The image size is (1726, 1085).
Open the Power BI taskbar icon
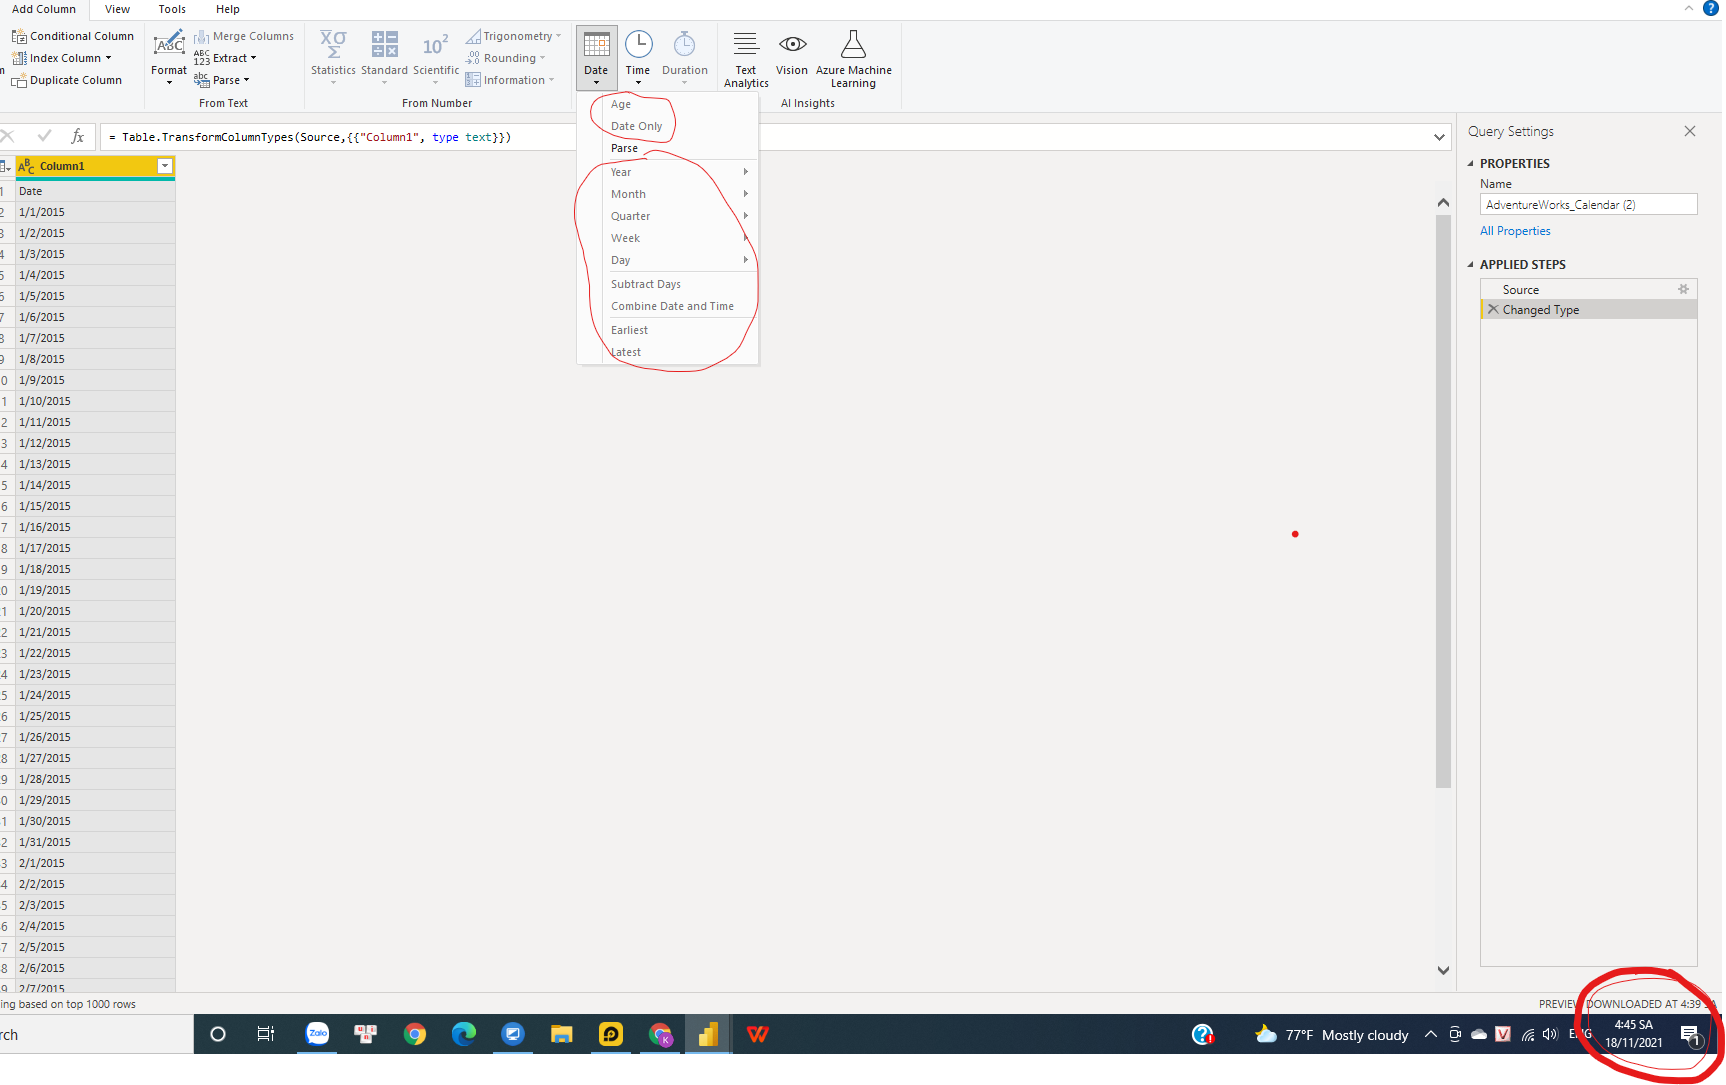pyautogui.click(x=709, y=1034)
